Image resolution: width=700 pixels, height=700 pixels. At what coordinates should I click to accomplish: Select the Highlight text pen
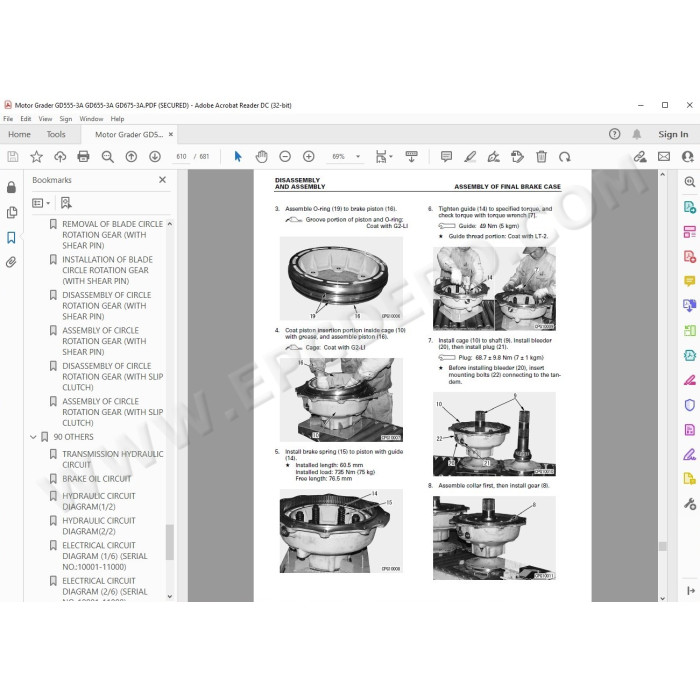point(470,157)
